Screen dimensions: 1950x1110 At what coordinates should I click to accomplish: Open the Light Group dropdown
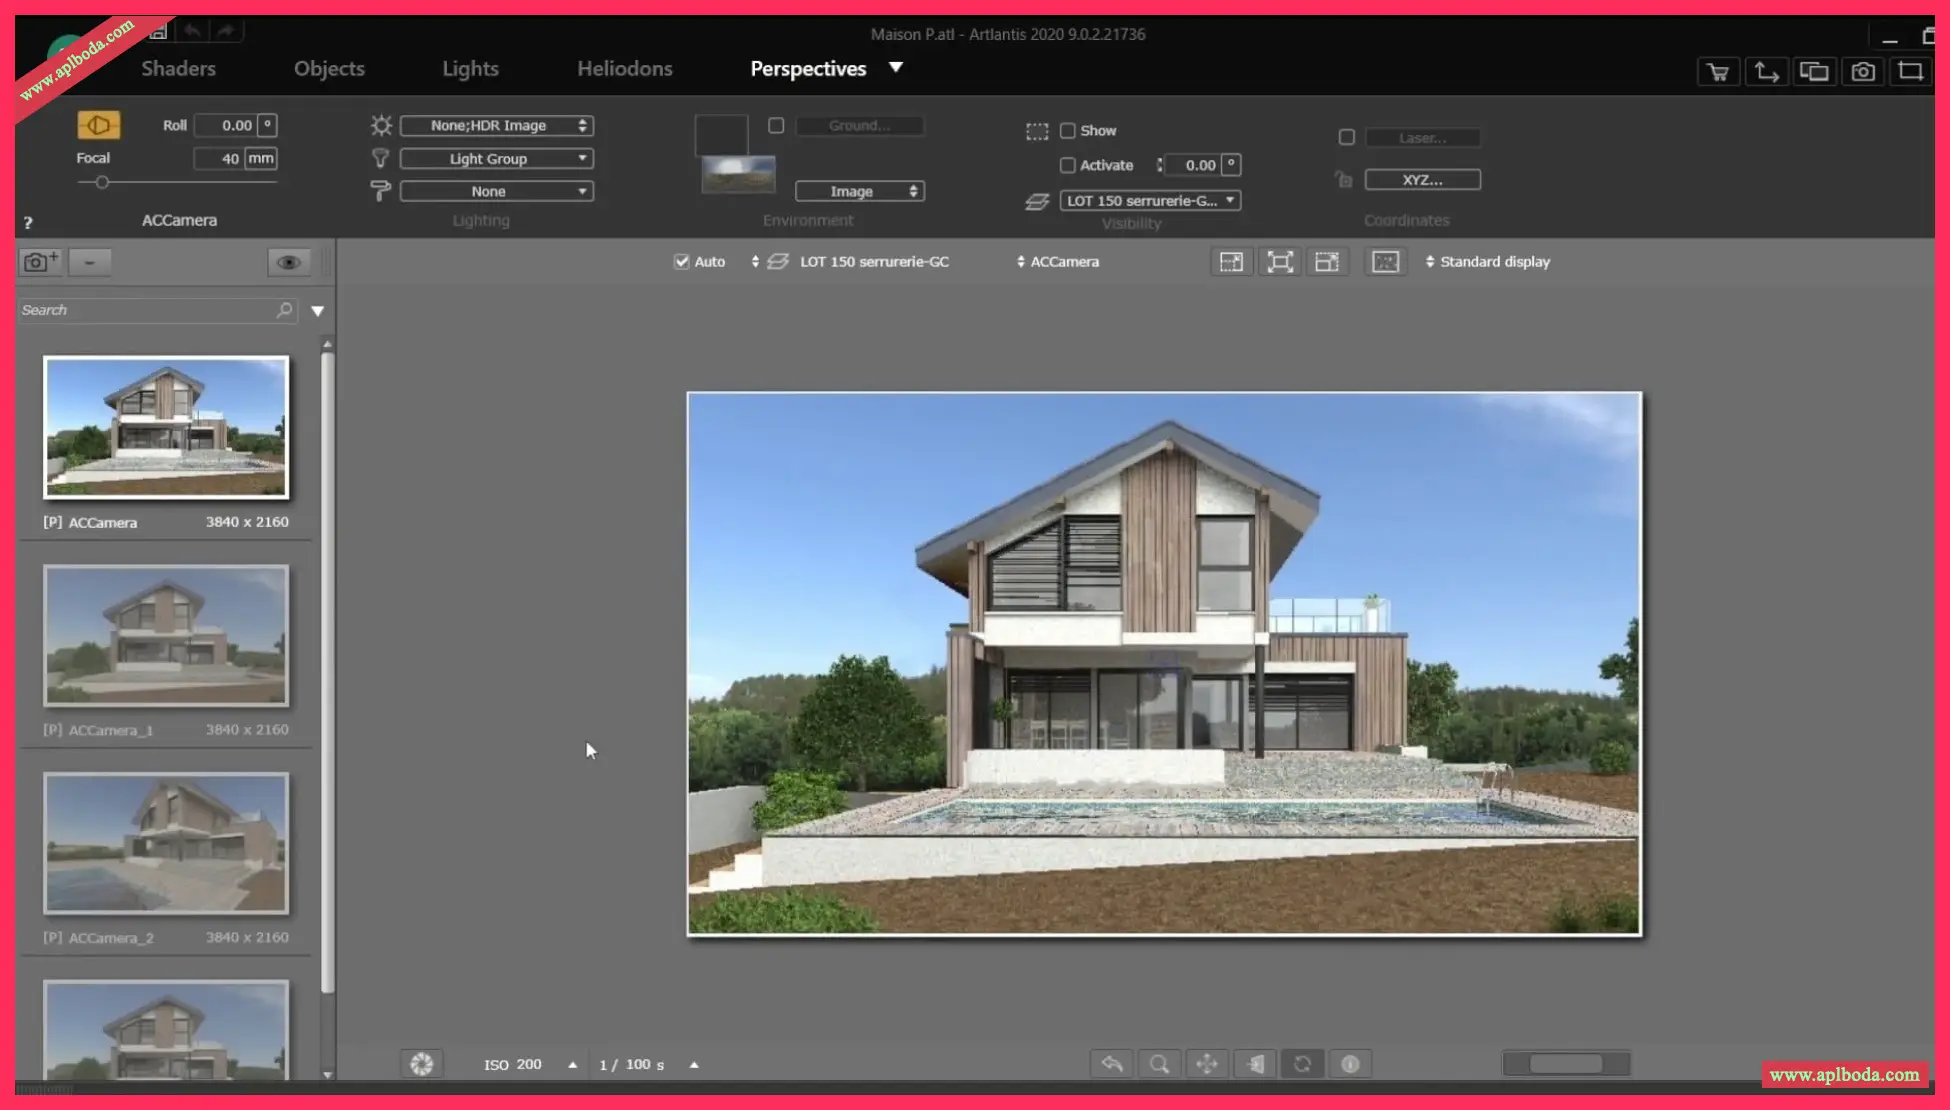pos(497,159)
